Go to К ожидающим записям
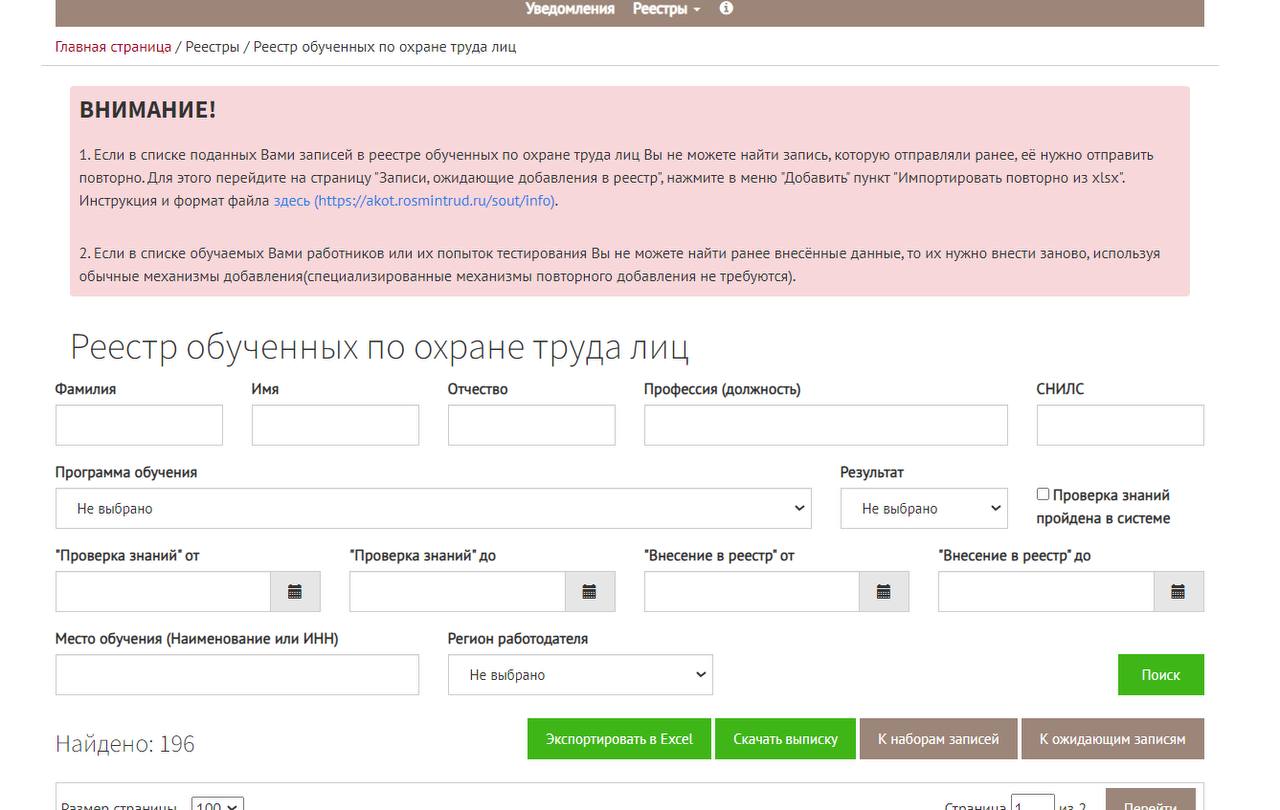 [1112, 739]
